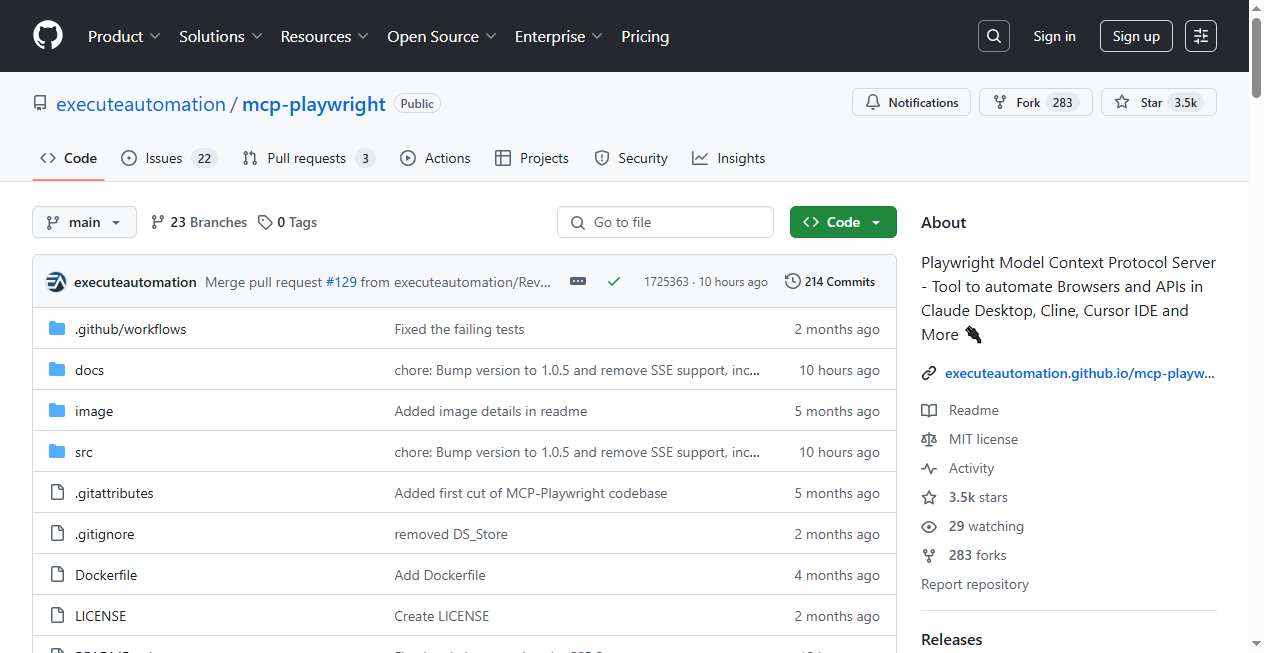The image size is (1264, 653).
Task: Click the image folder icon
Action: click(57, 411)
